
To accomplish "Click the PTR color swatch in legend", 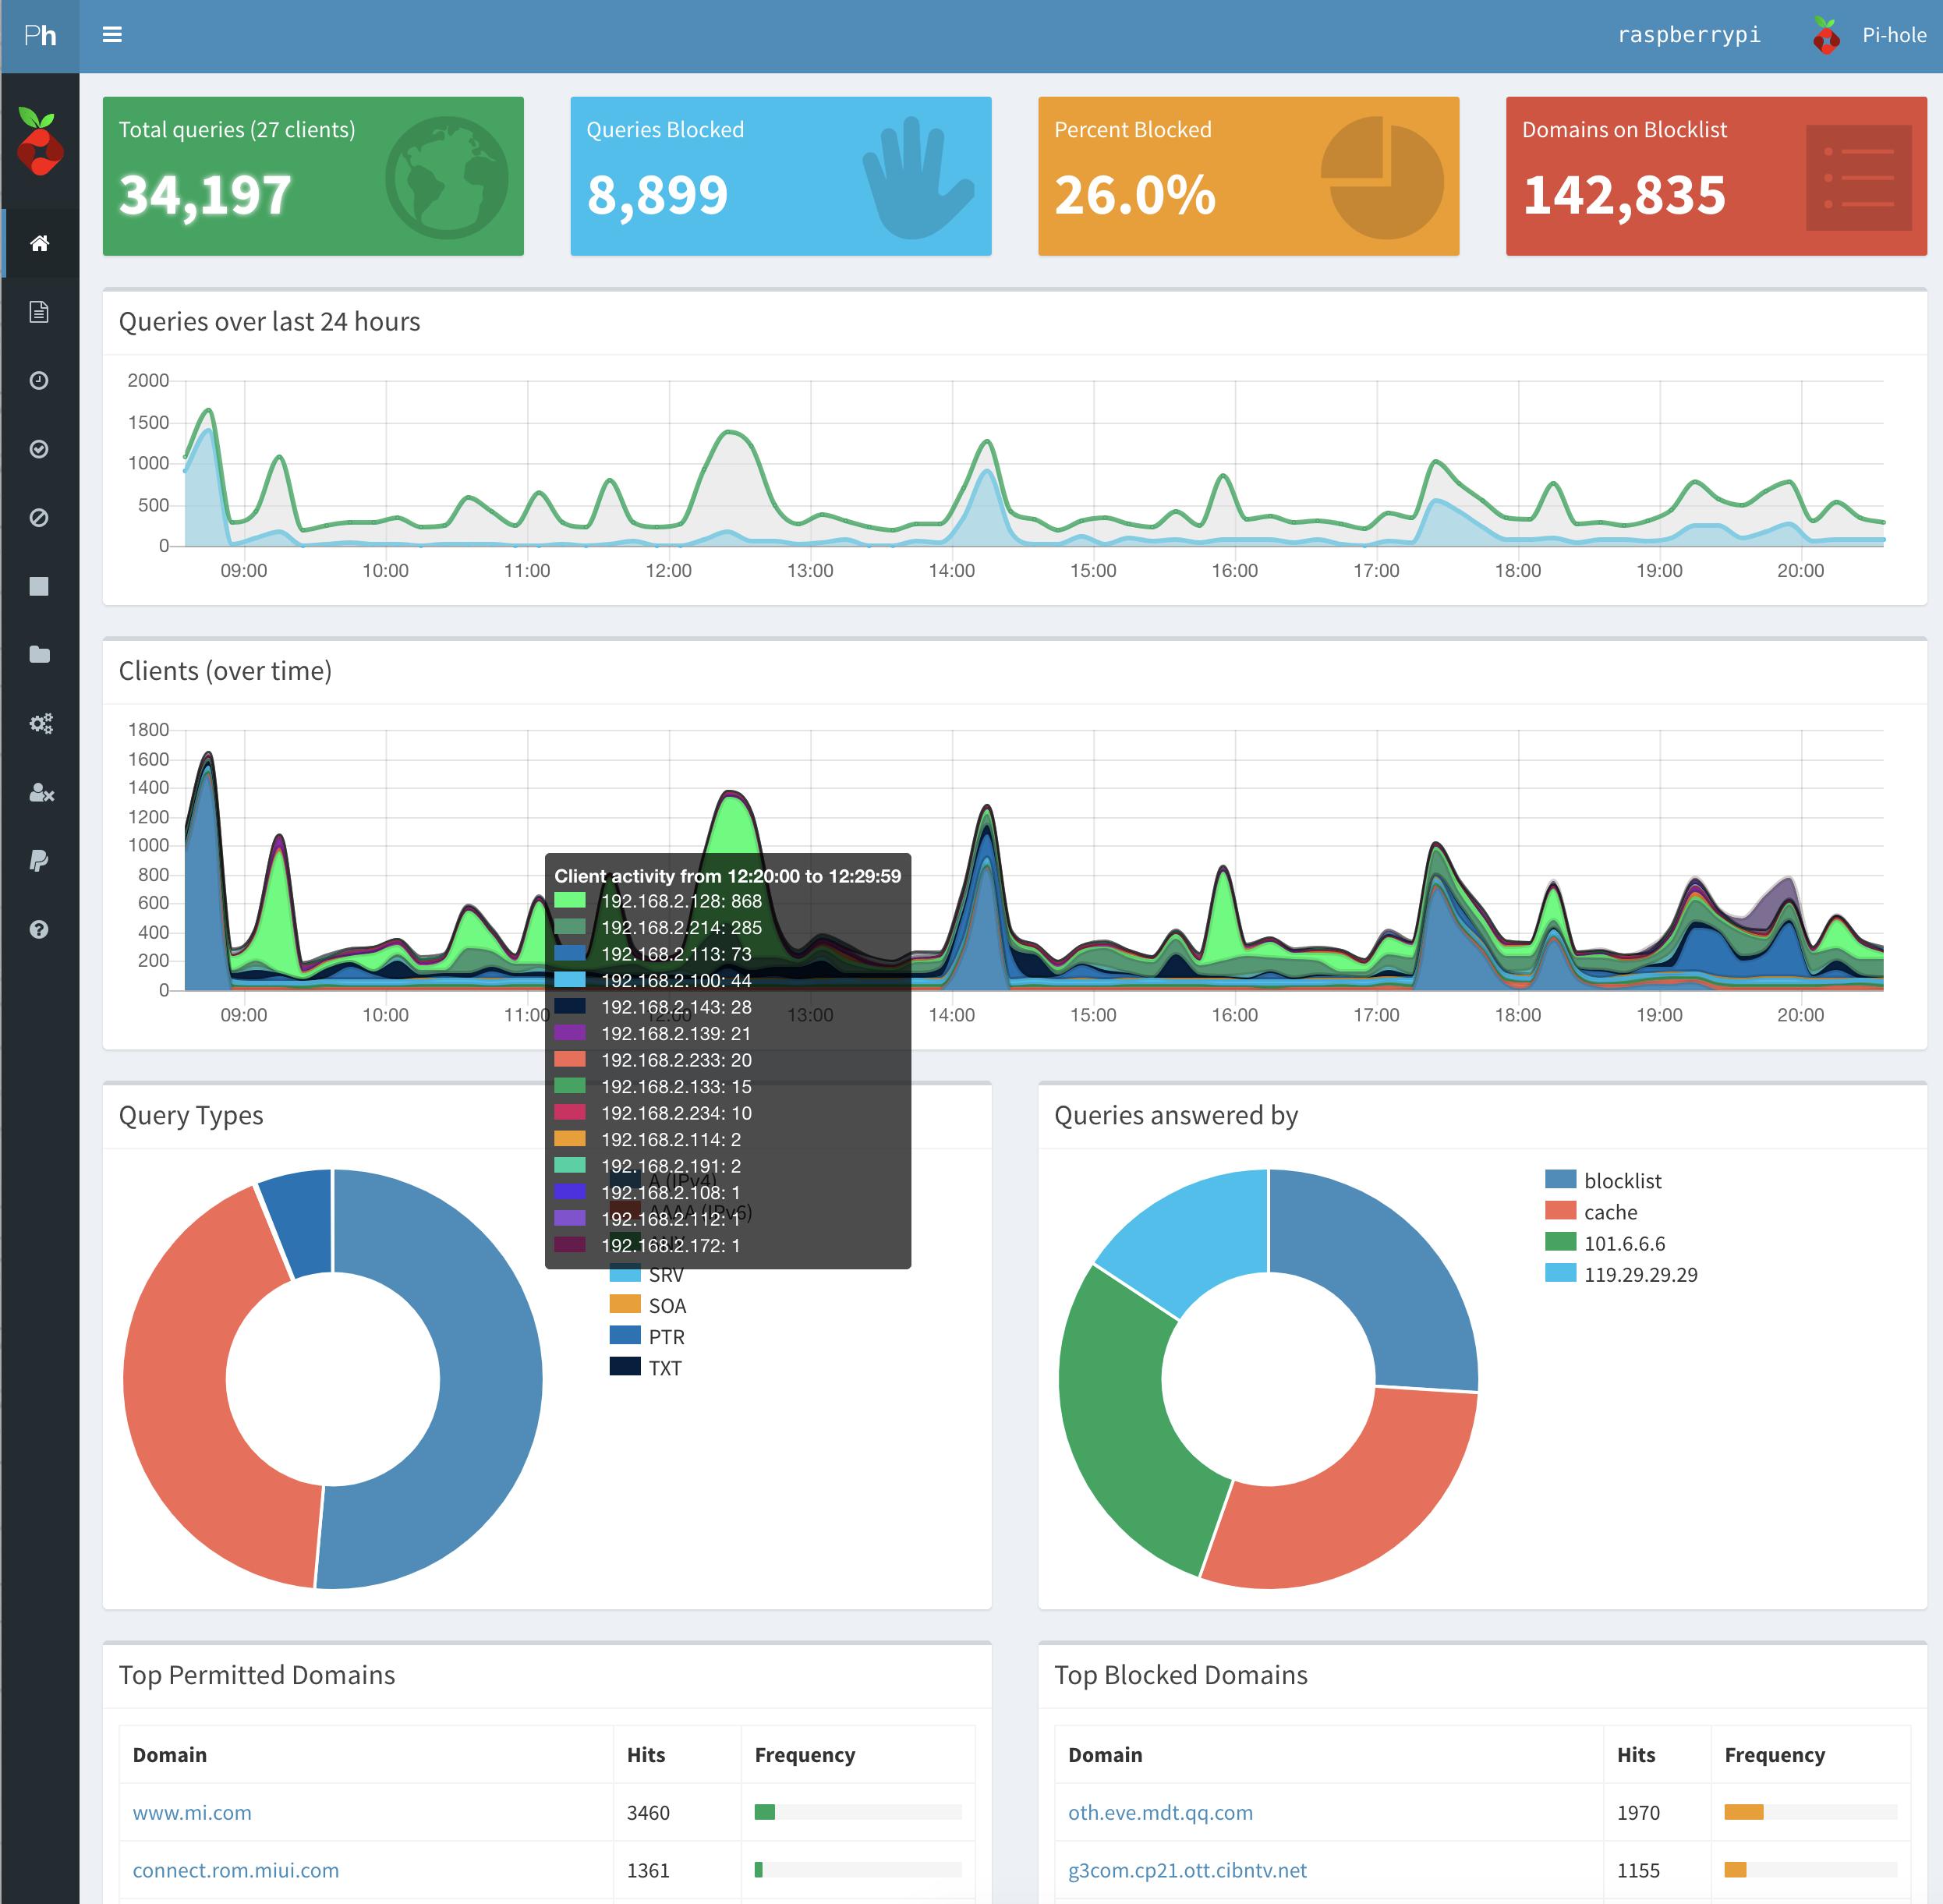I will pos(625,1335).
